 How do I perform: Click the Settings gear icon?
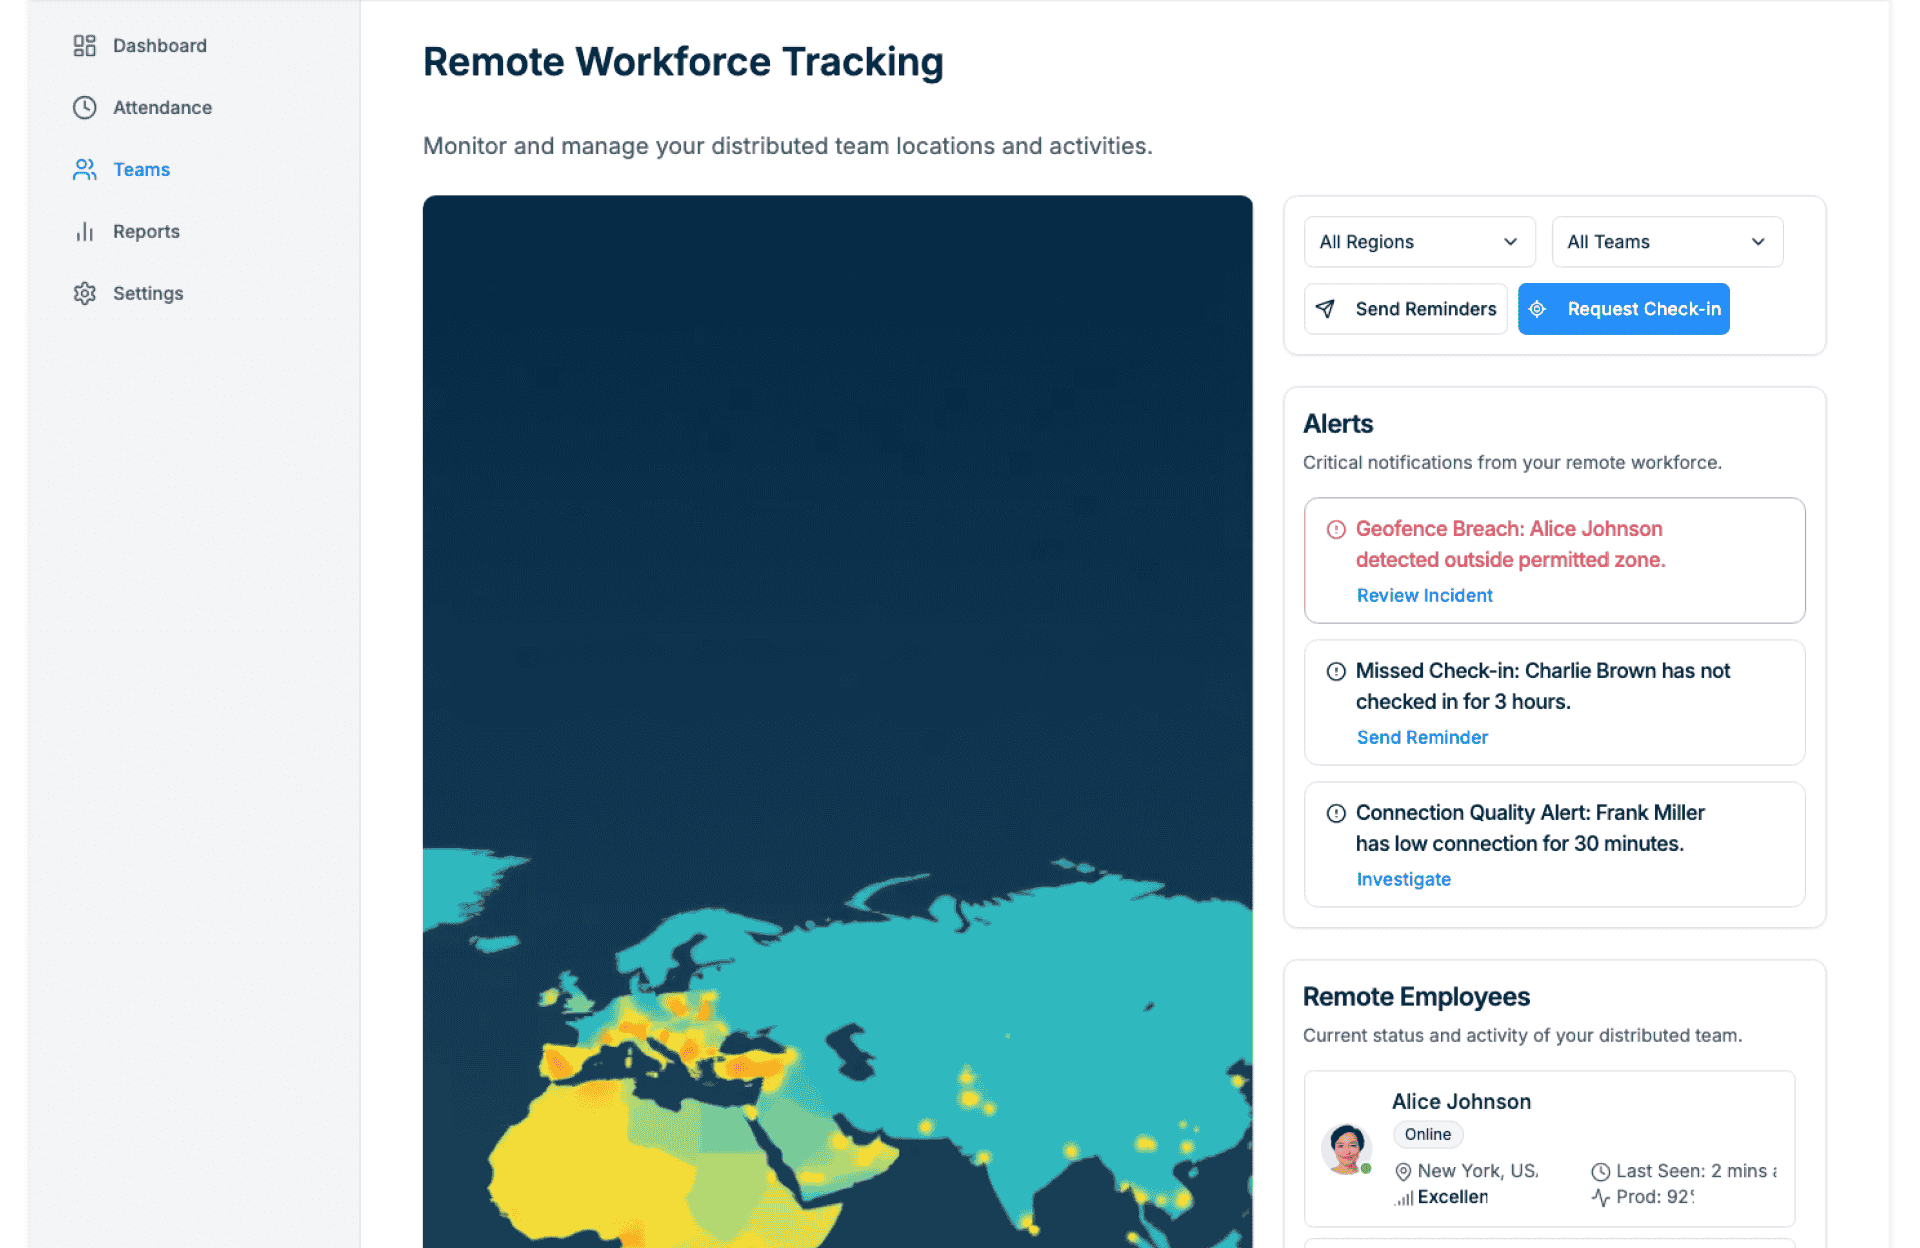pos(84,294)
